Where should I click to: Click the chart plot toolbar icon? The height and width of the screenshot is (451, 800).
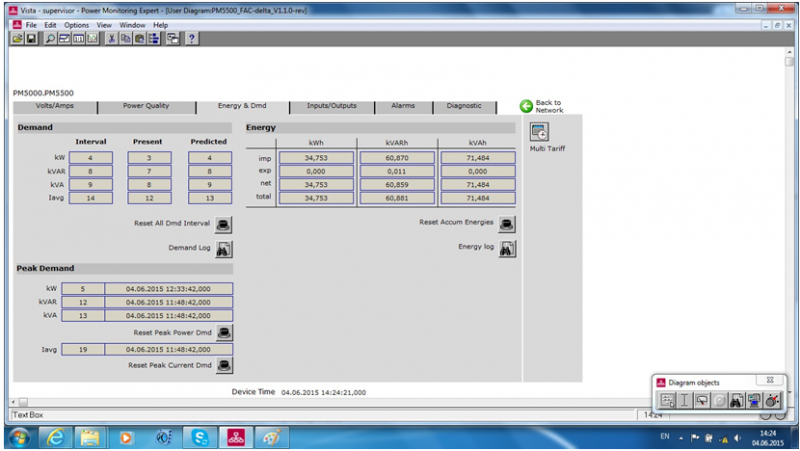[x=92, y=39]
